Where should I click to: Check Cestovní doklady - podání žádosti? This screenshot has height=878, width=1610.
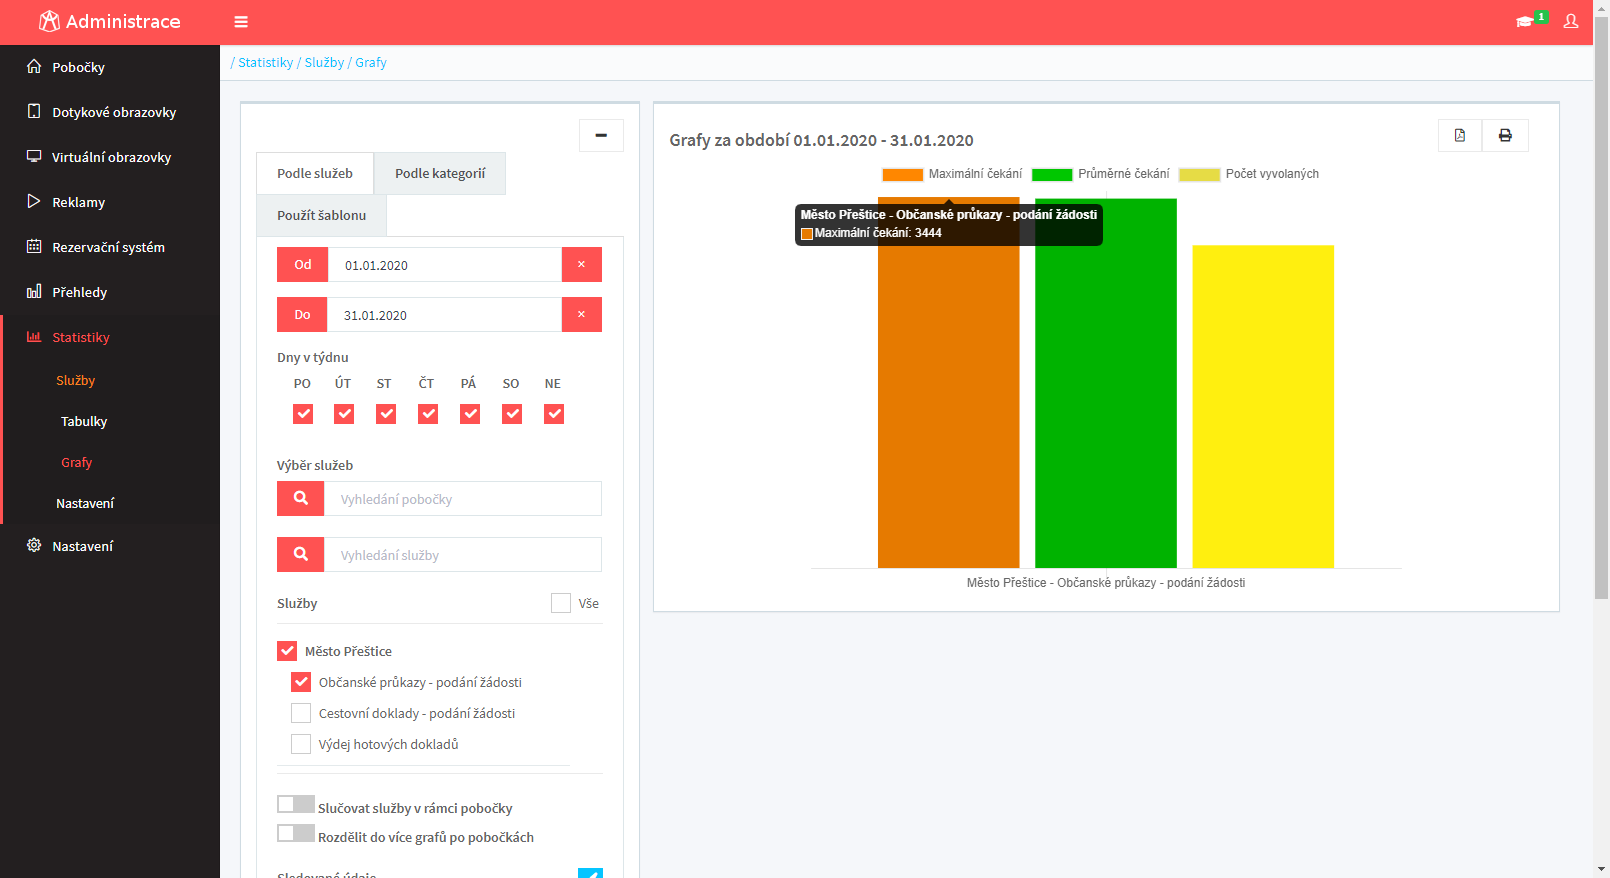(x=301, y=713)
